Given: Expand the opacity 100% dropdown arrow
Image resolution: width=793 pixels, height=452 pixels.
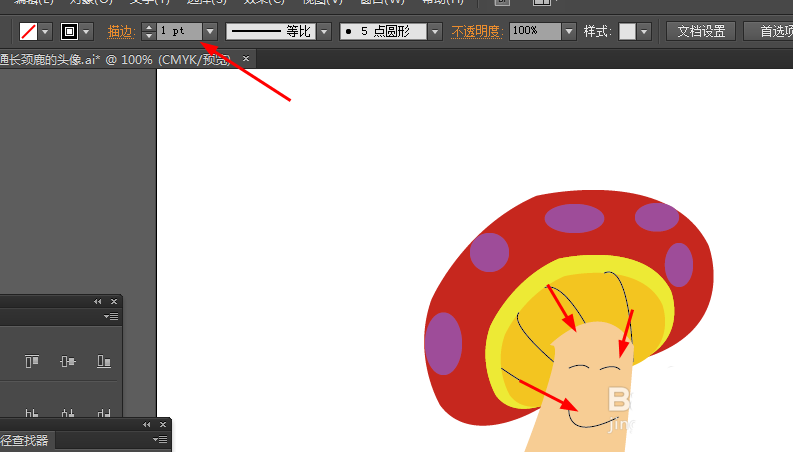Looking at the screenshot, I should 569,31.
